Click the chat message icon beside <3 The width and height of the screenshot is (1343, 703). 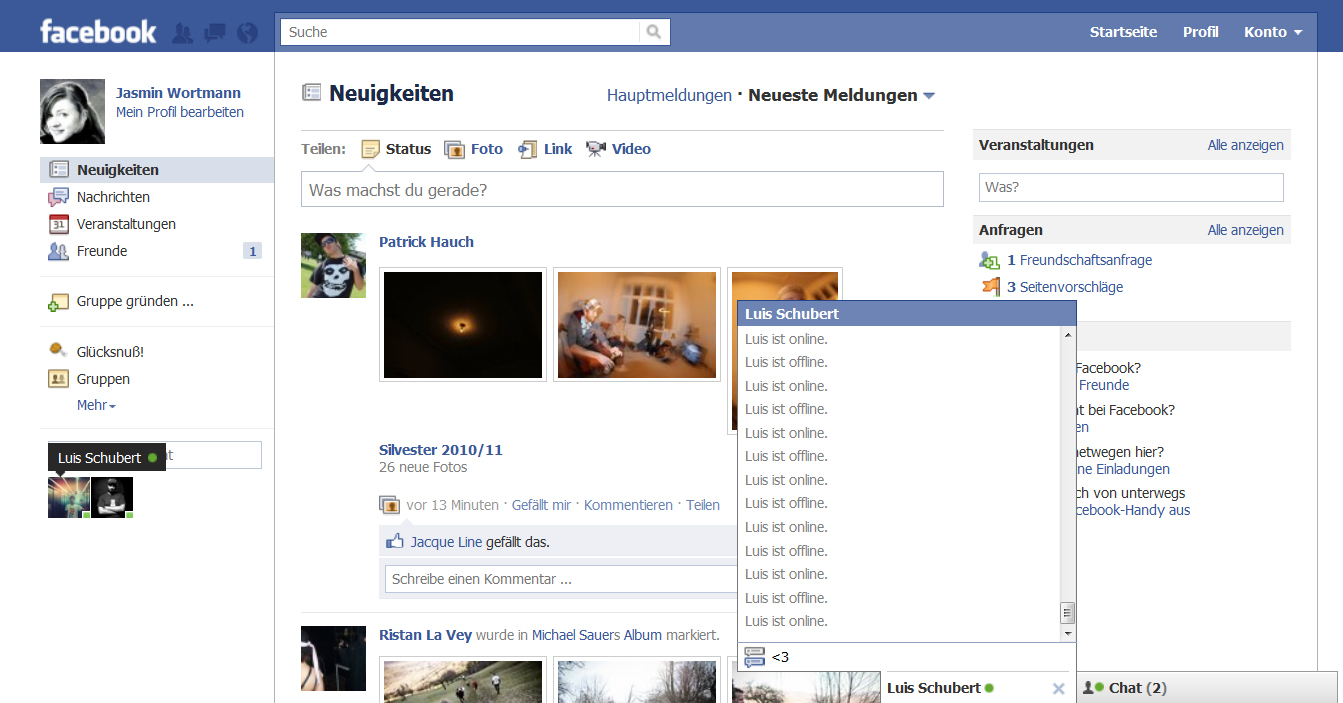click(755, 657)
